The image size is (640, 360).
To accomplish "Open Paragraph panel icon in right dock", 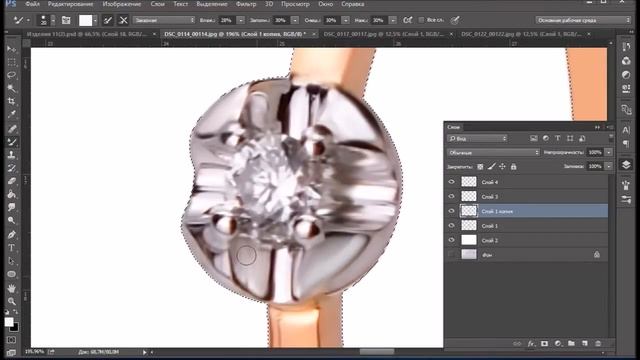I will (626, 144).
